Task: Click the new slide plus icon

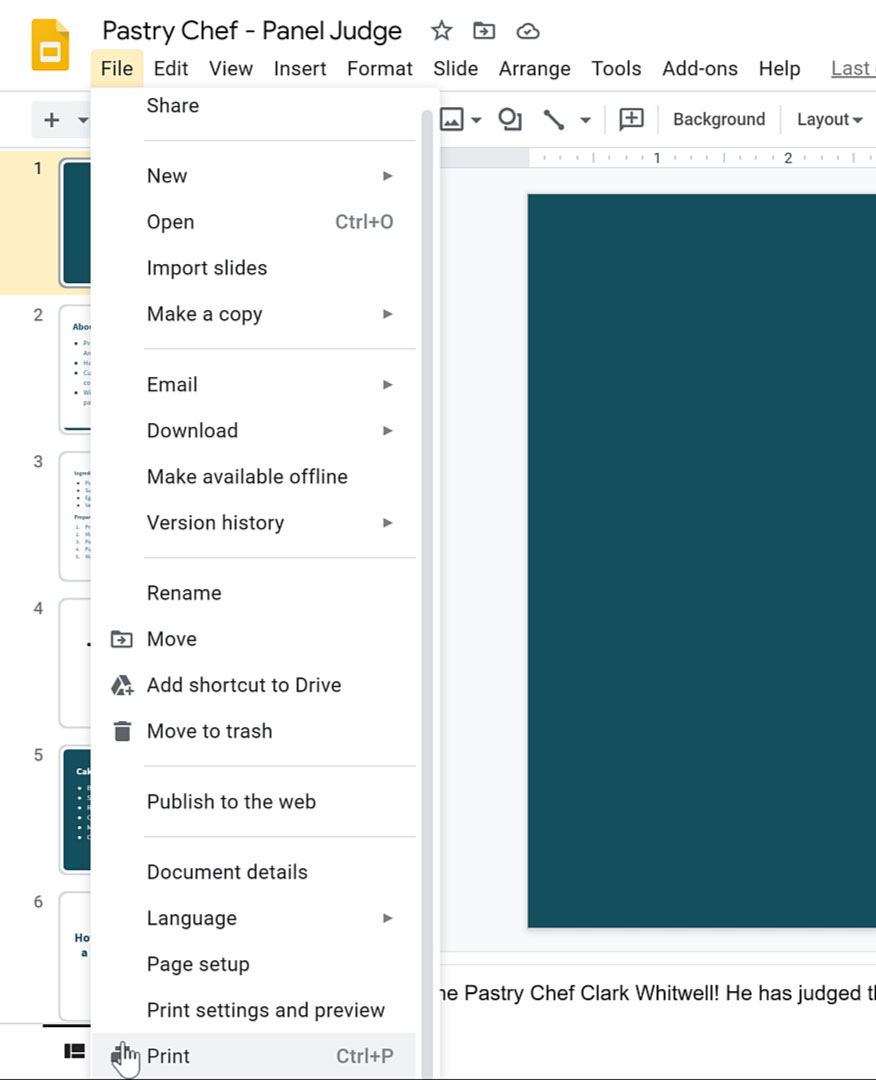Action: click(50, 119)
